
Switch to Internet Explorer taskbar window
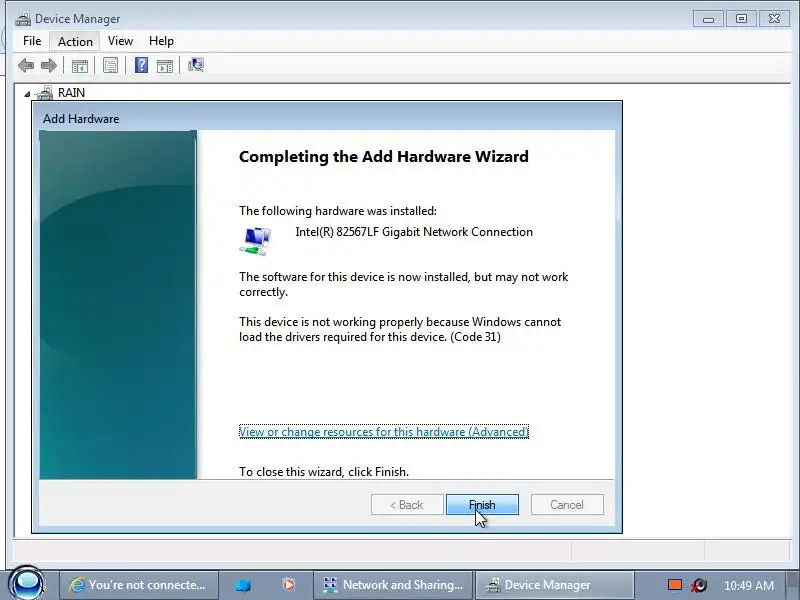[139, 585]
